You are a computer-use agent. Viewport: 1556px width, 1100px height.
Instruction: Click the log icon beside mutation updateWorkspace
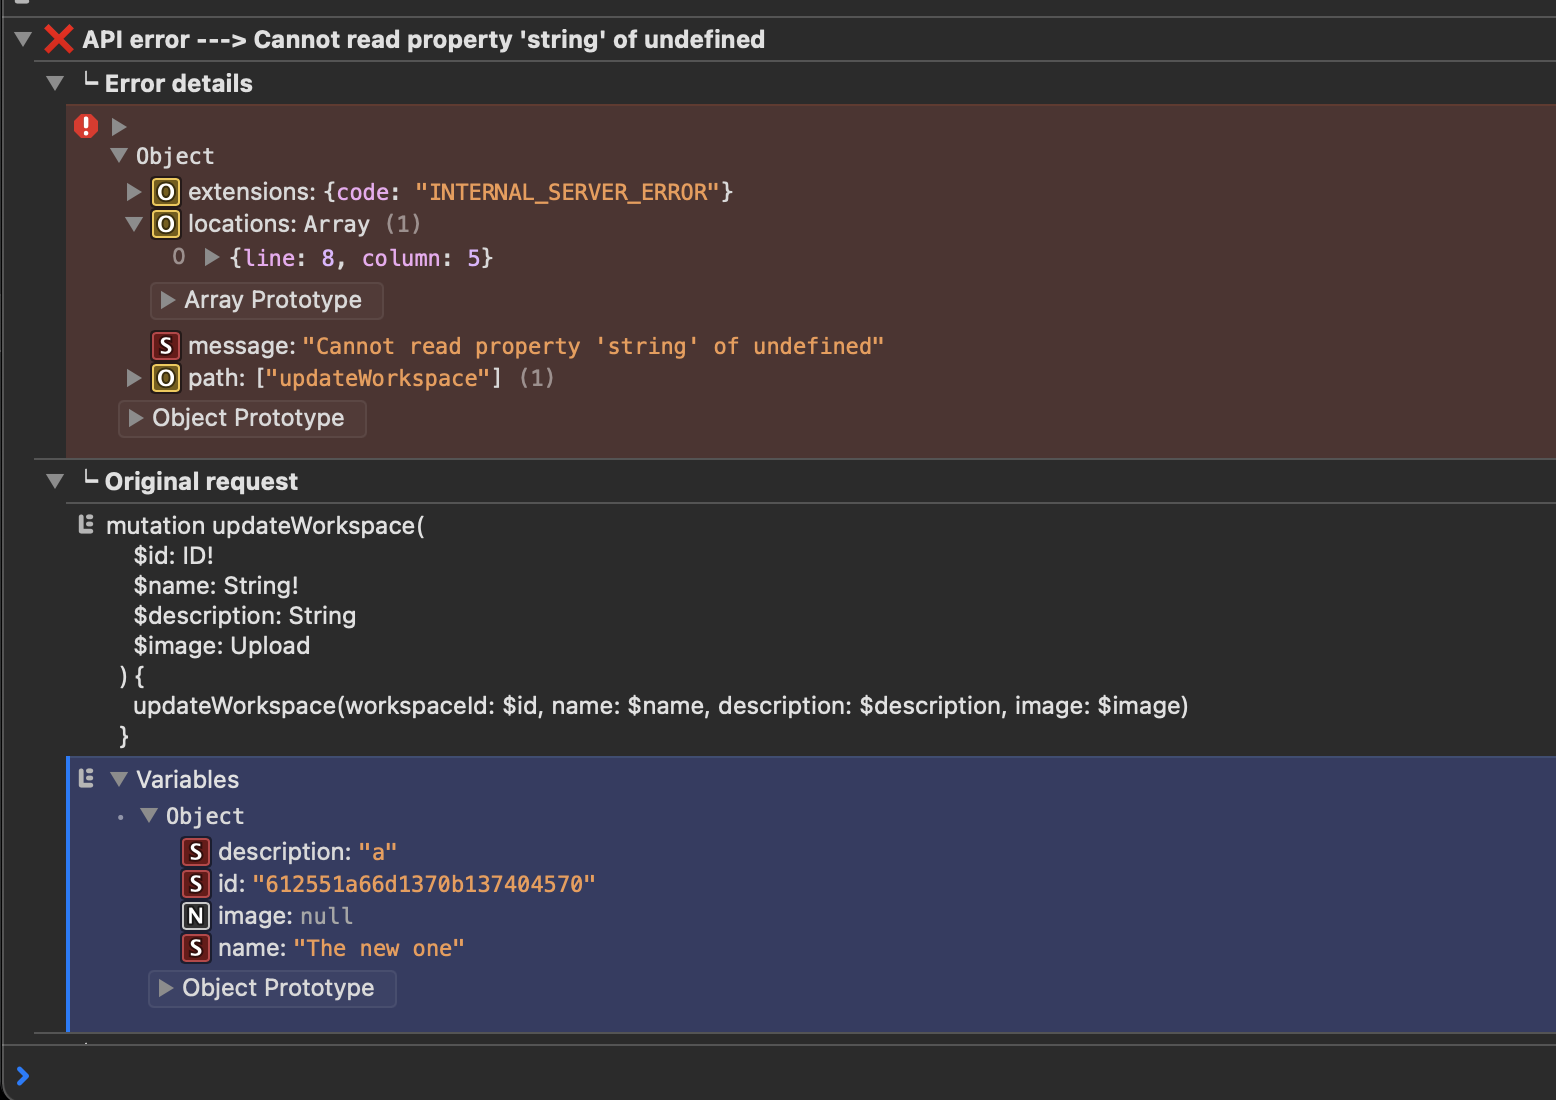click(x=86, y=524)
